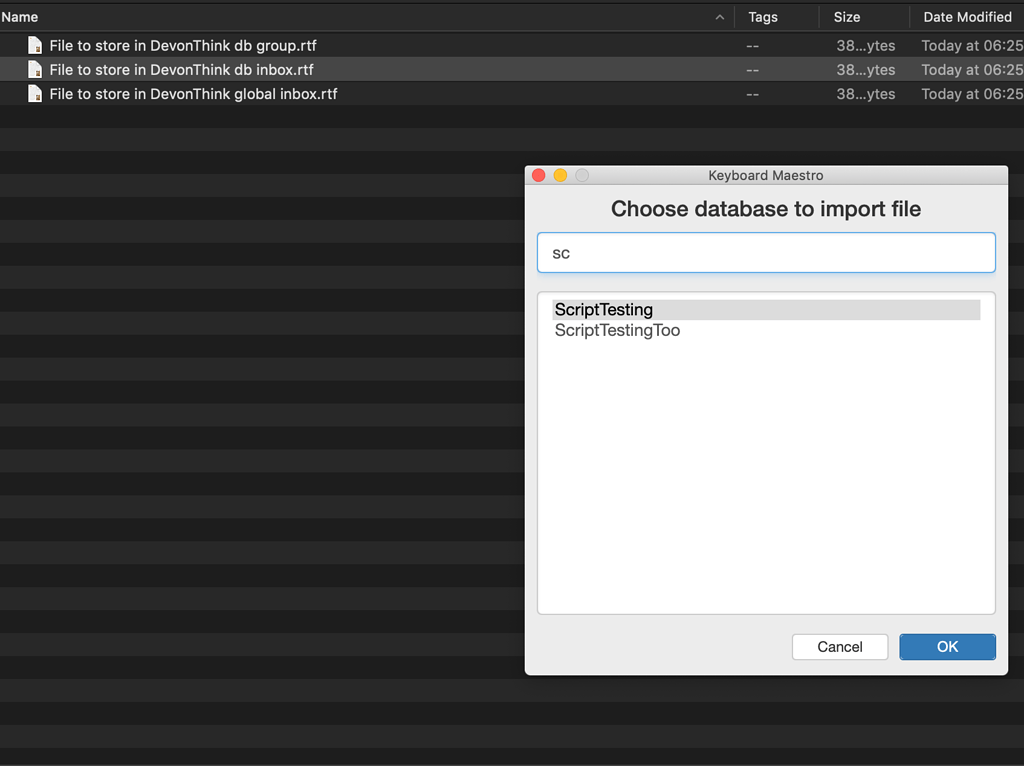
Task: Click the Keyboard Maestro title bar
Action: tap(765, 175)
